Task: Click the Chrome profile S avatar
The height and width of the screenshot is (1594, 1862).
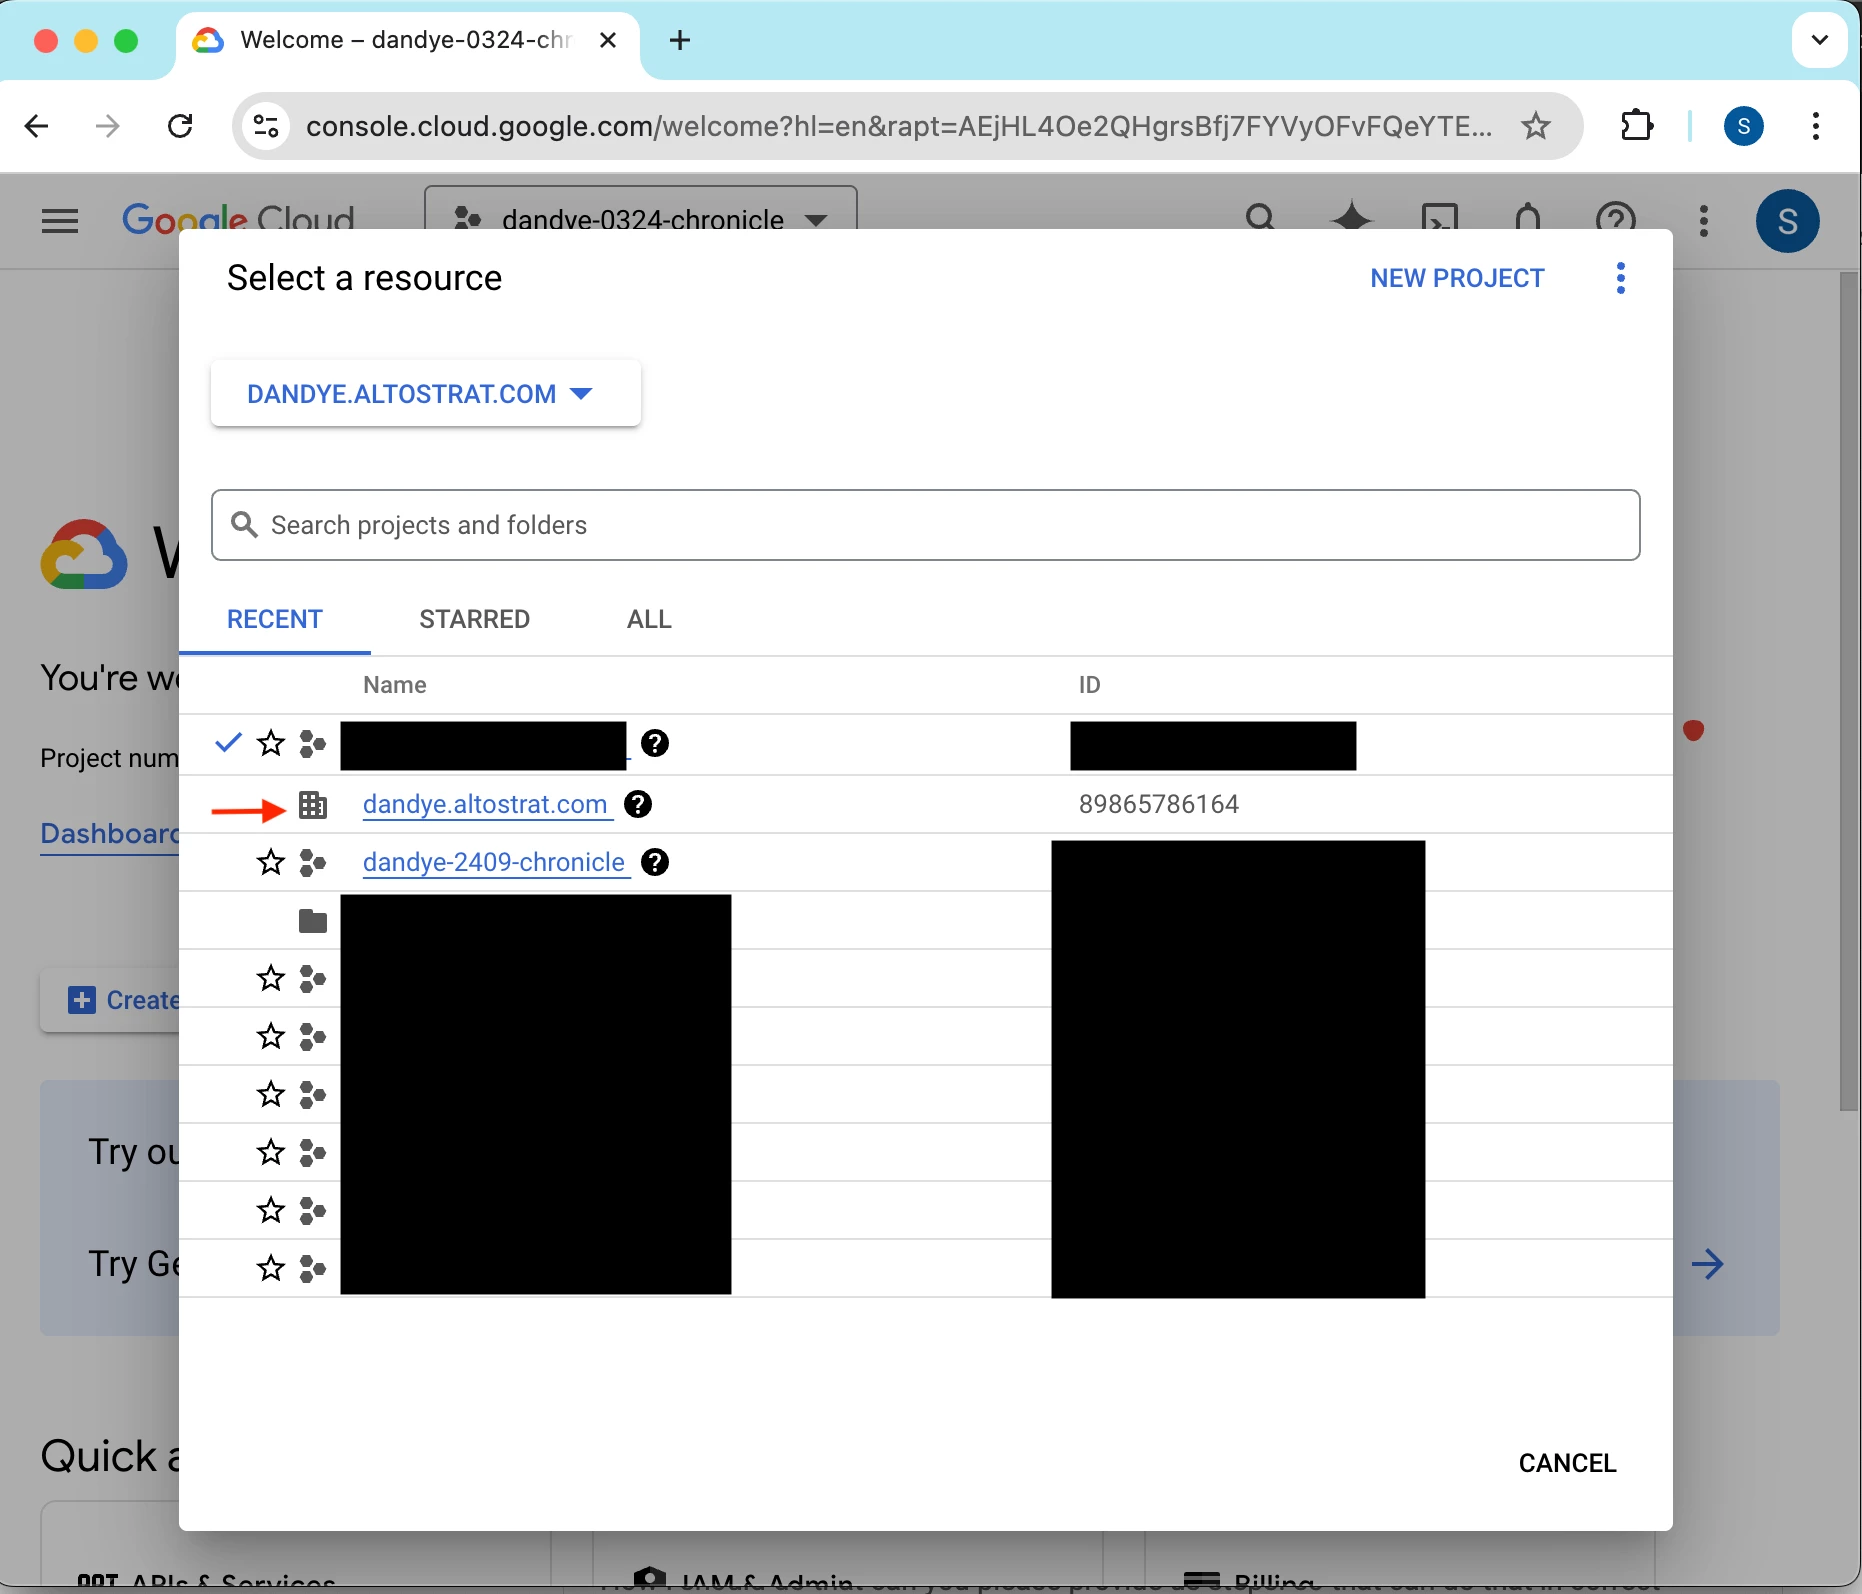Action: coord(1744,126)
